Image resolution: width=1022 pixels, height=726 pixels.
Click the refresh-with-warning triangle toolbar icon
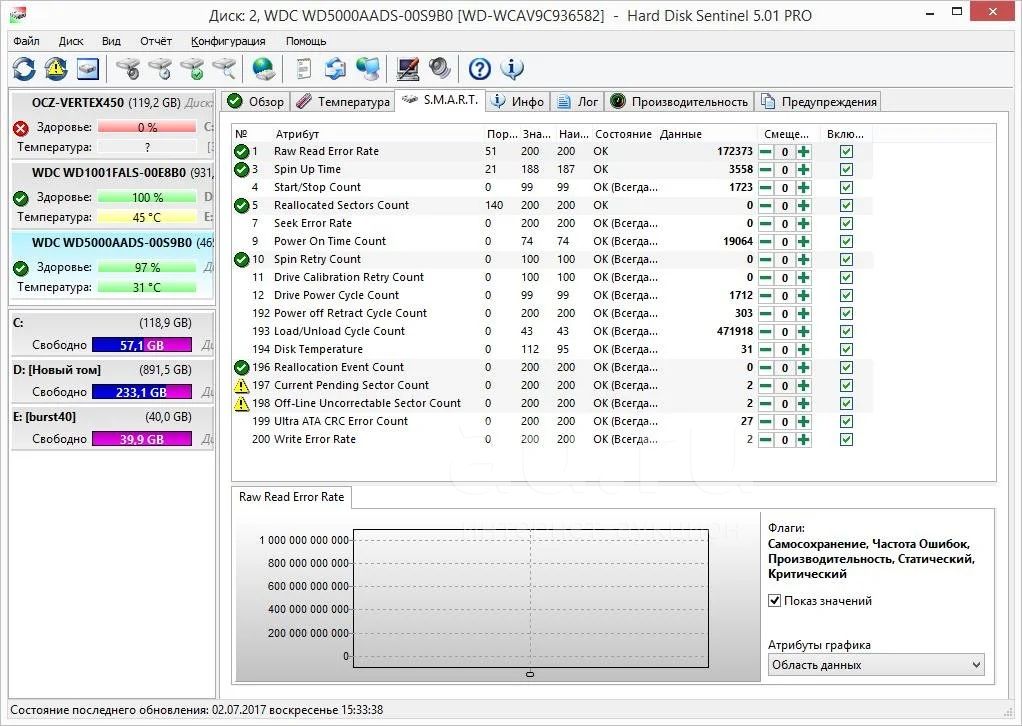click(x=56, y=68)
